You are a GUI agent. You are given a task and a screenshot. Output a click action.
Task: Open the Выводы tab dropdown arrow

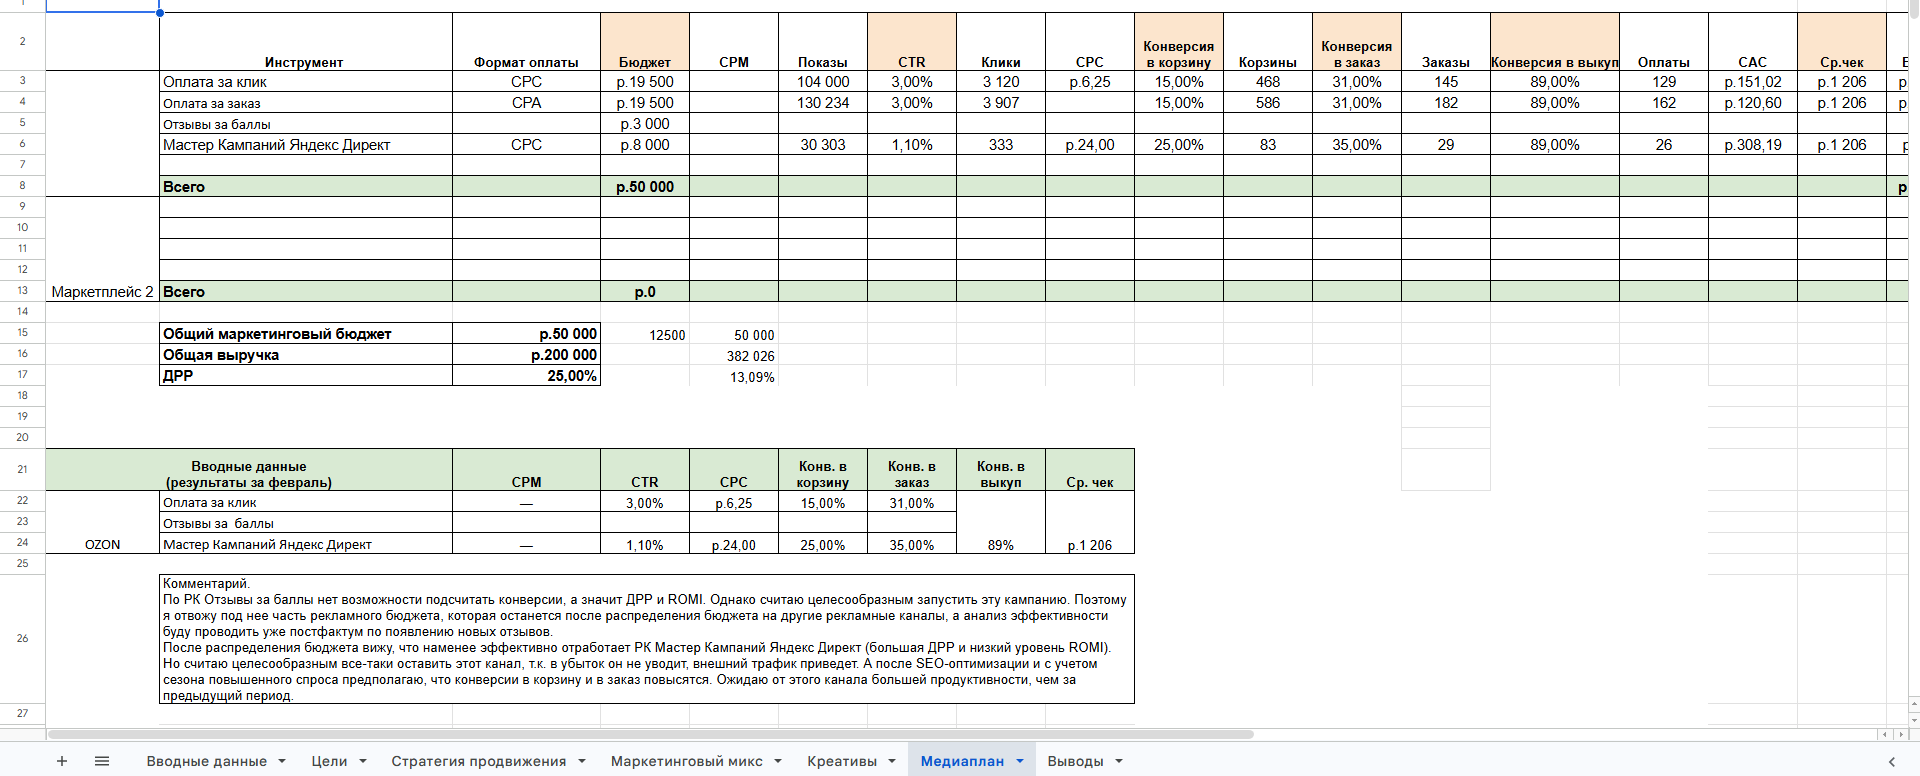1119,761
